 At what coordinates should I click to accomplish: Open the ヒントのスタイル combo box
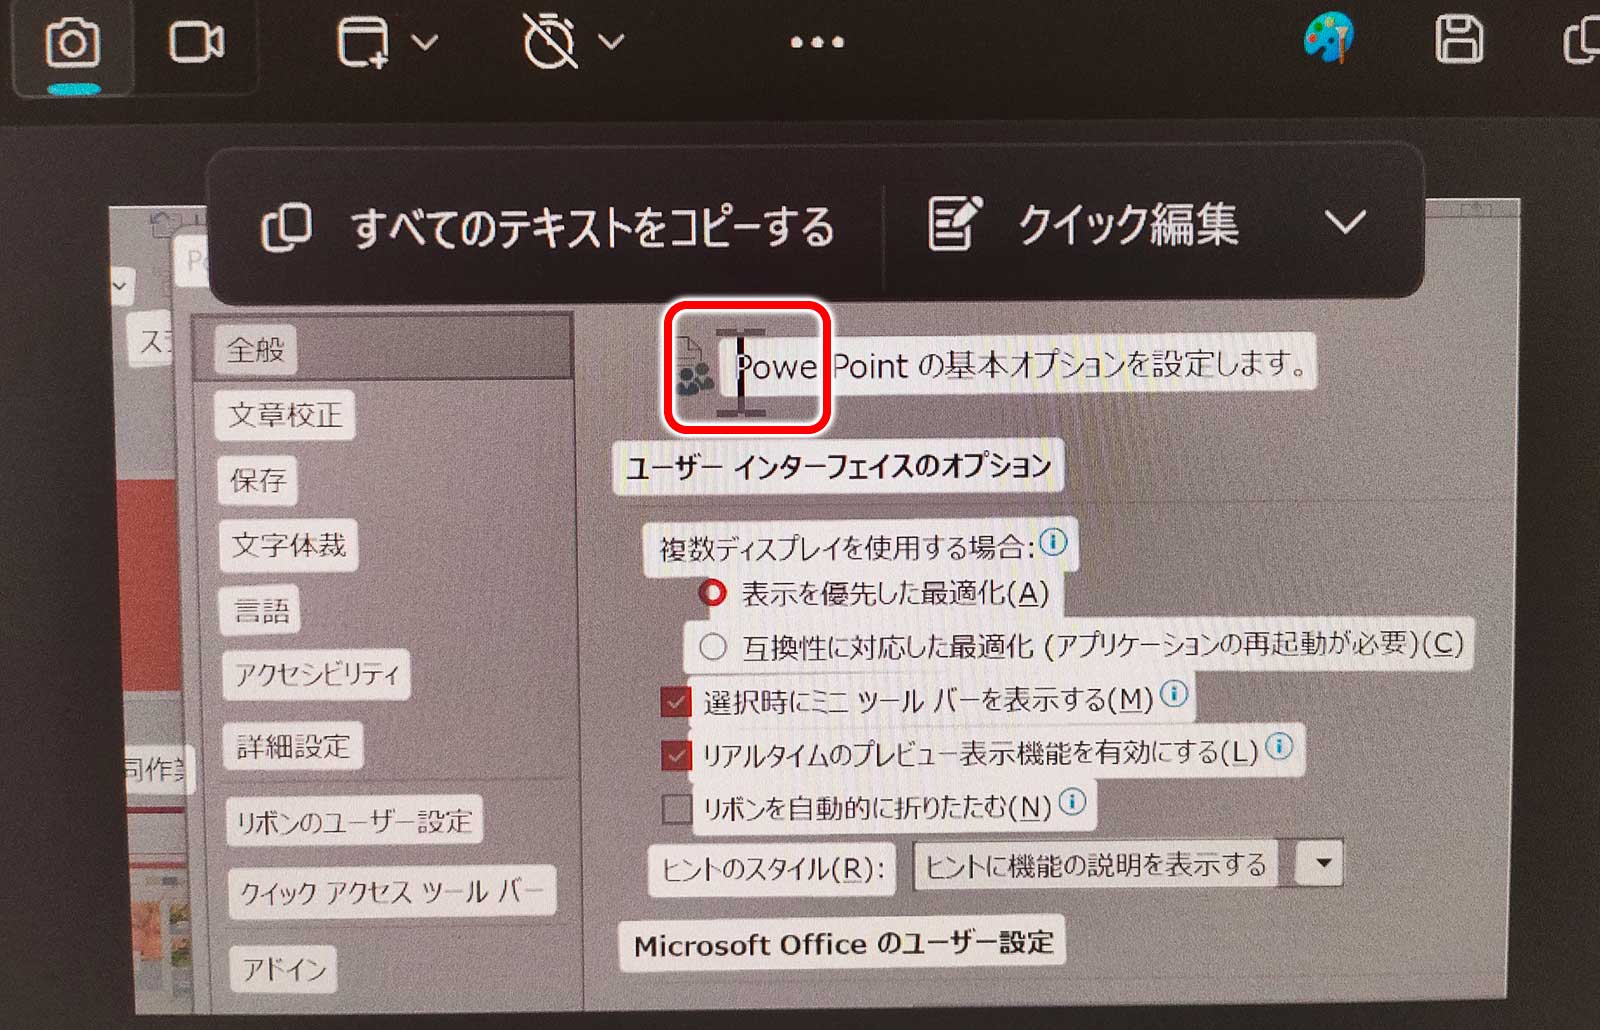tap(1128, 865)
